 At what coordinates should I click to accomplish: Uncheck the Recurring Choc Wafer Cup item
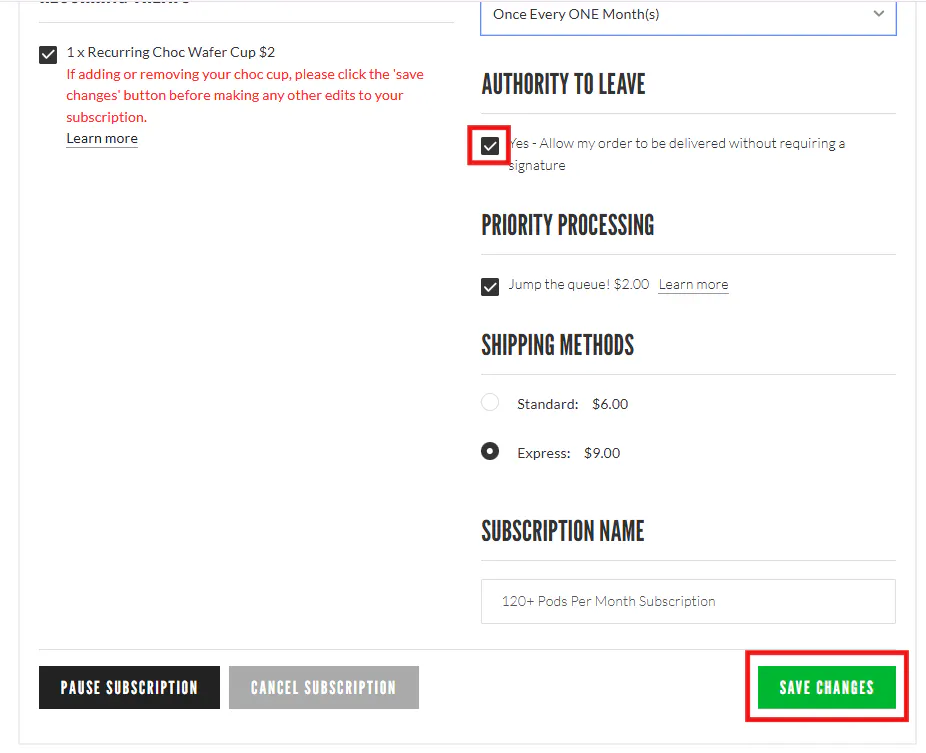pyautogui.click(x=47, y=54)
